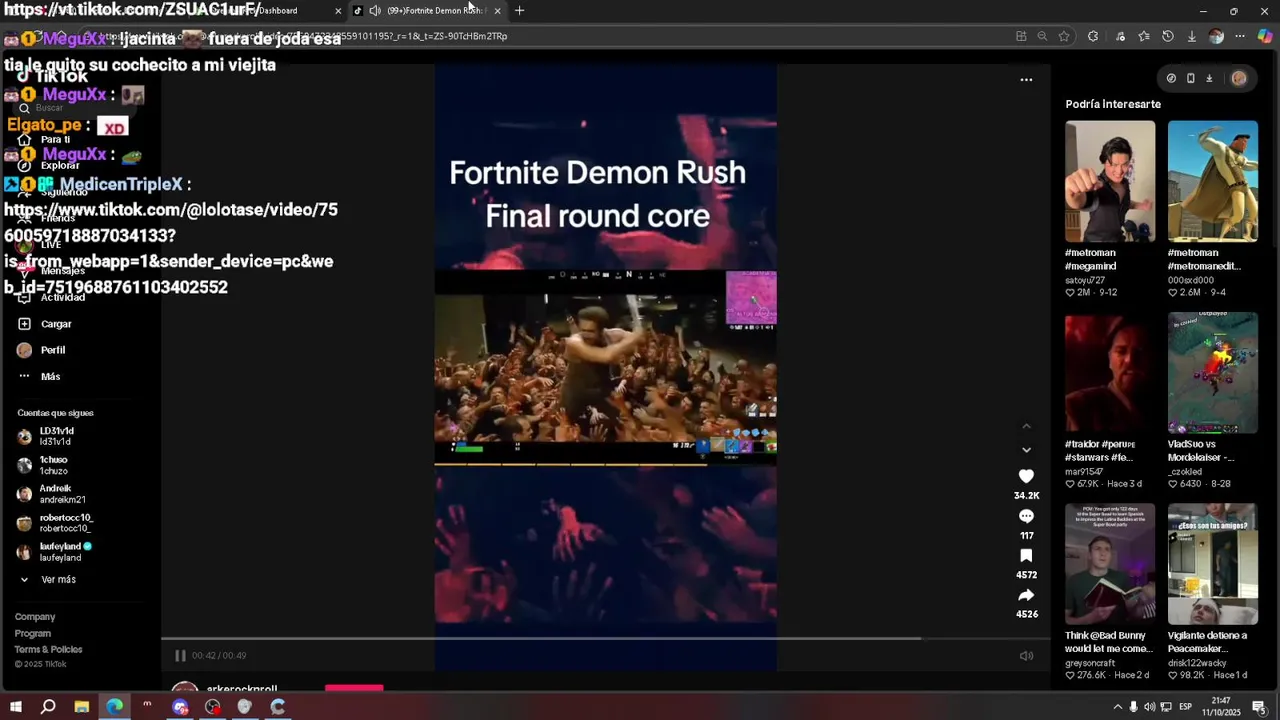Viewport: 1280px width, 720px height.
Task: Switch to the Fortnite Demon Rush browser tab
Action: 429,11
